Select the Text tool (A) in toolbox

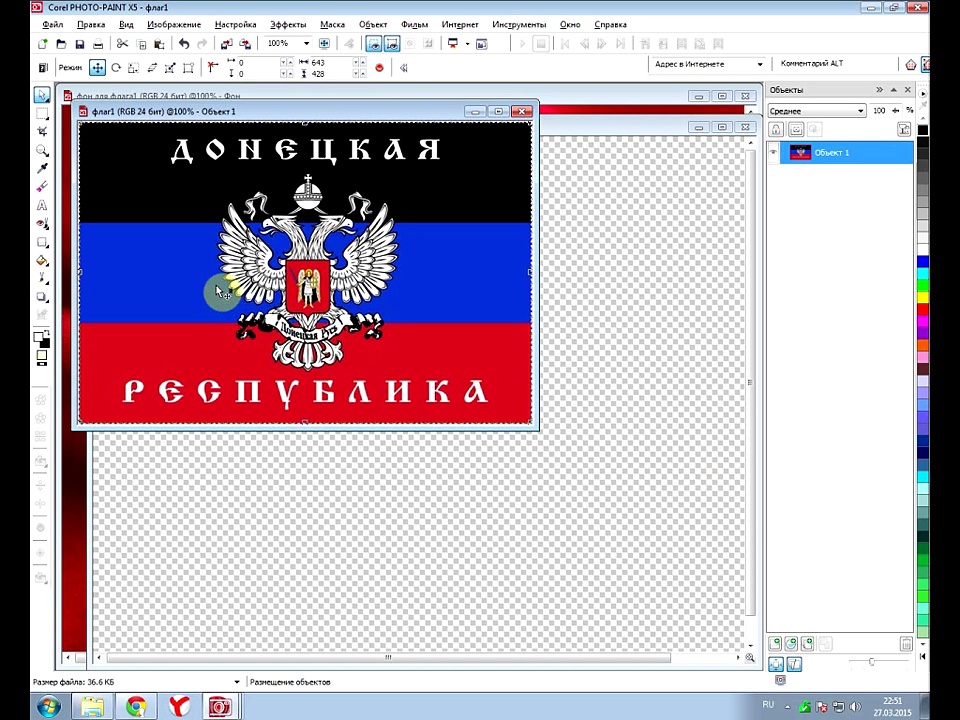[42, 205]
